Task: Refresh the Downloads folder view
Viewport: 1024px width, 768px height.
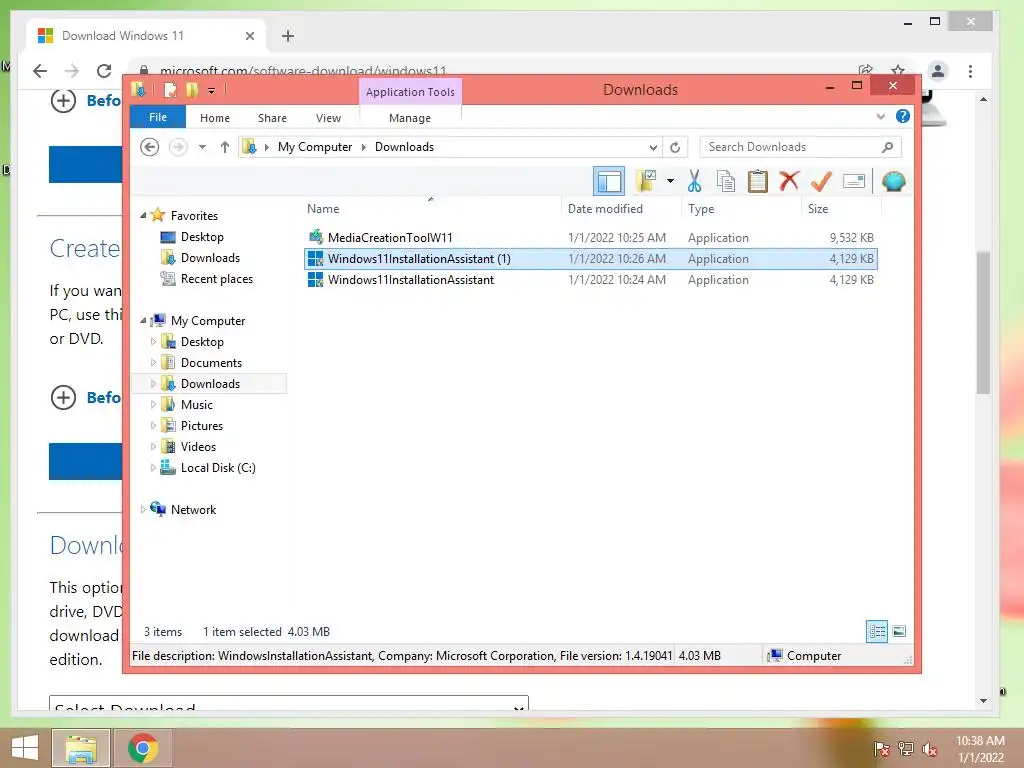Action: [x=675, y=147]
